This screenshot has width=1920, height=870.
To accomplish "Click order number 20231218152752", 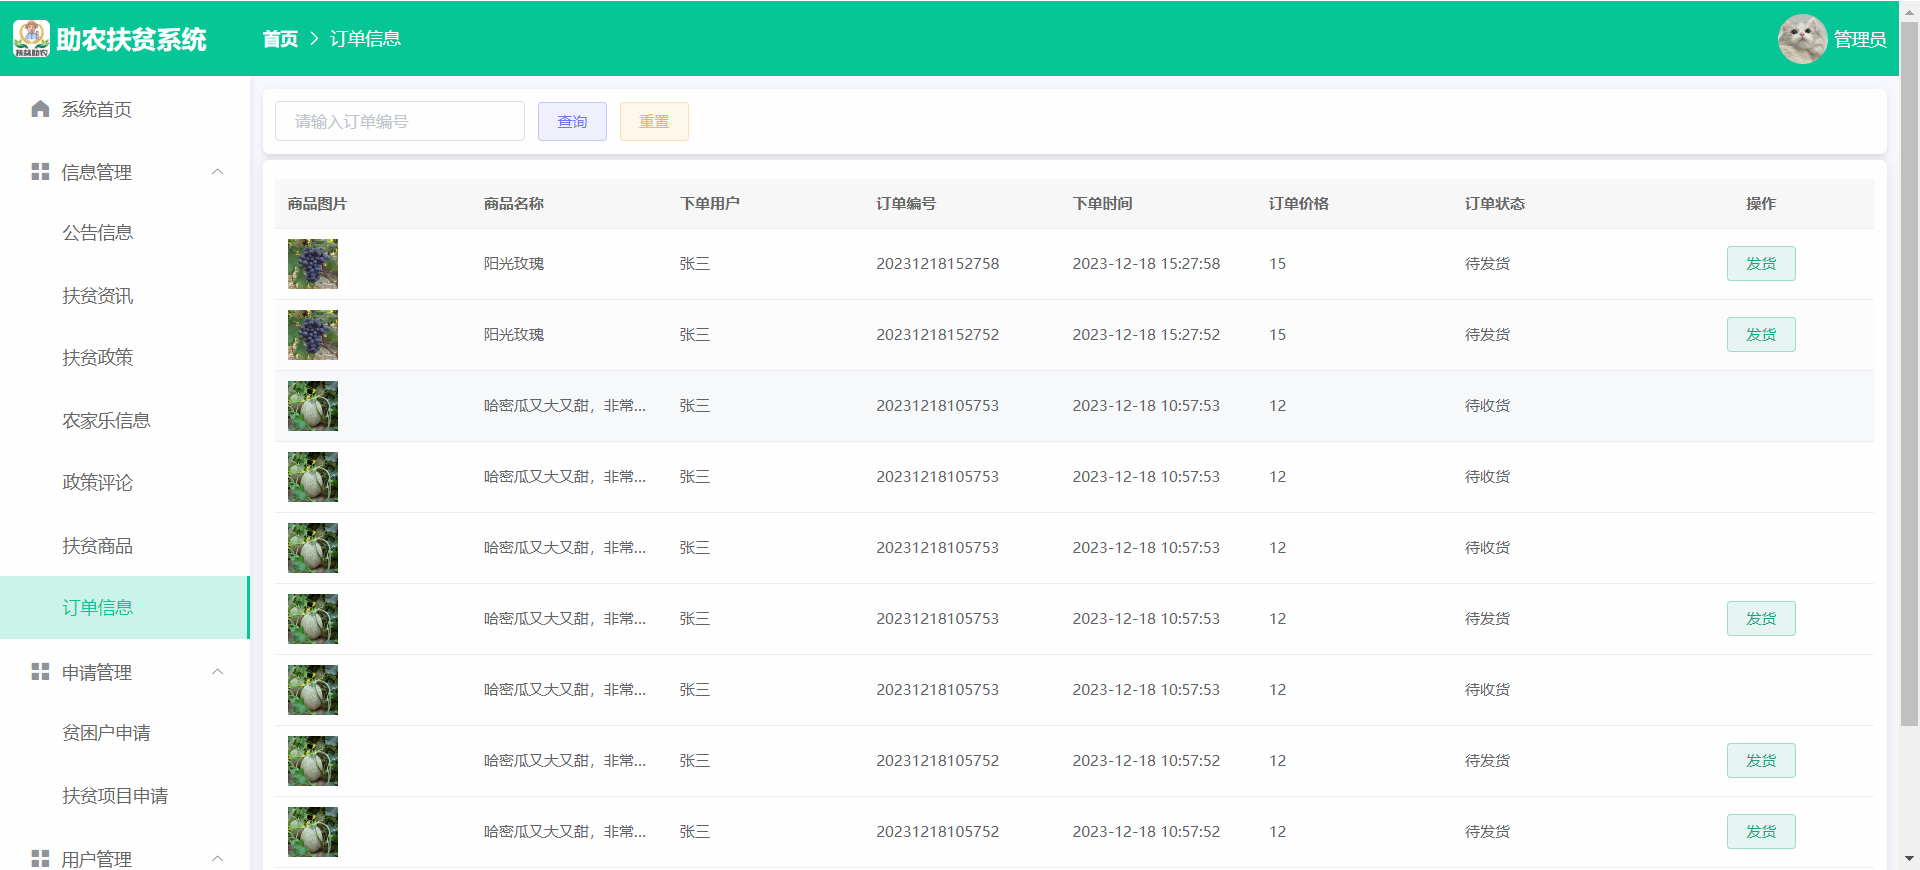I will point(938,335).
